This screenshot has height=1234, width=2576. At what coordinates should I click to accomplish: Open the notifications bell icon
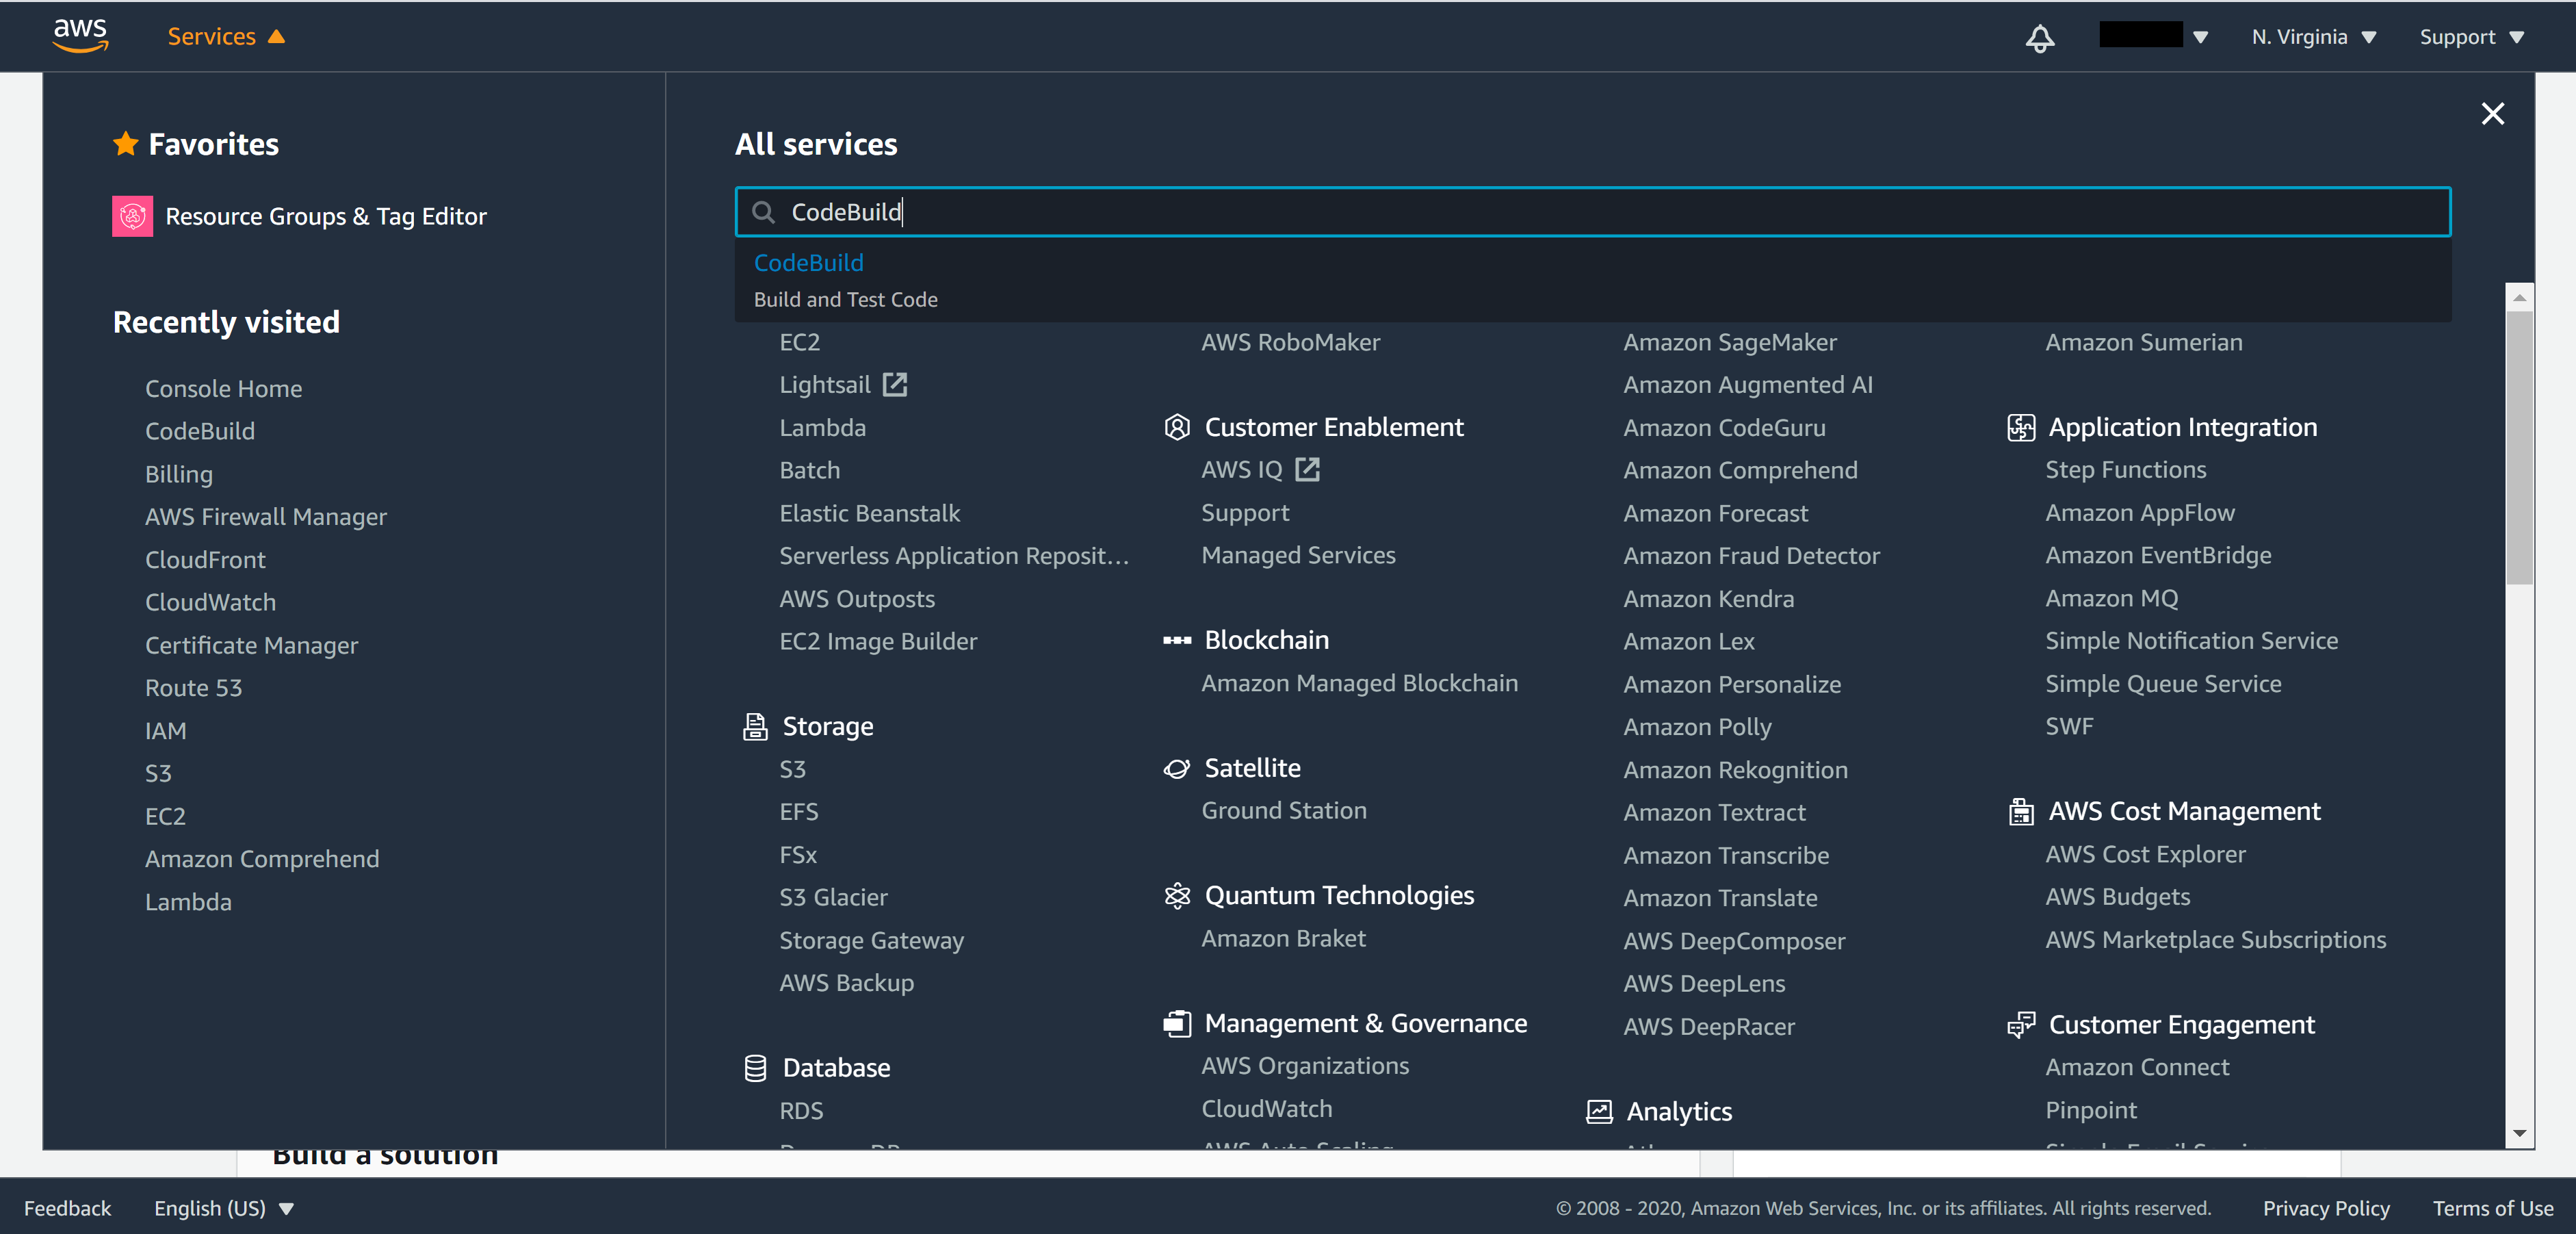[x=2039, y=38]
